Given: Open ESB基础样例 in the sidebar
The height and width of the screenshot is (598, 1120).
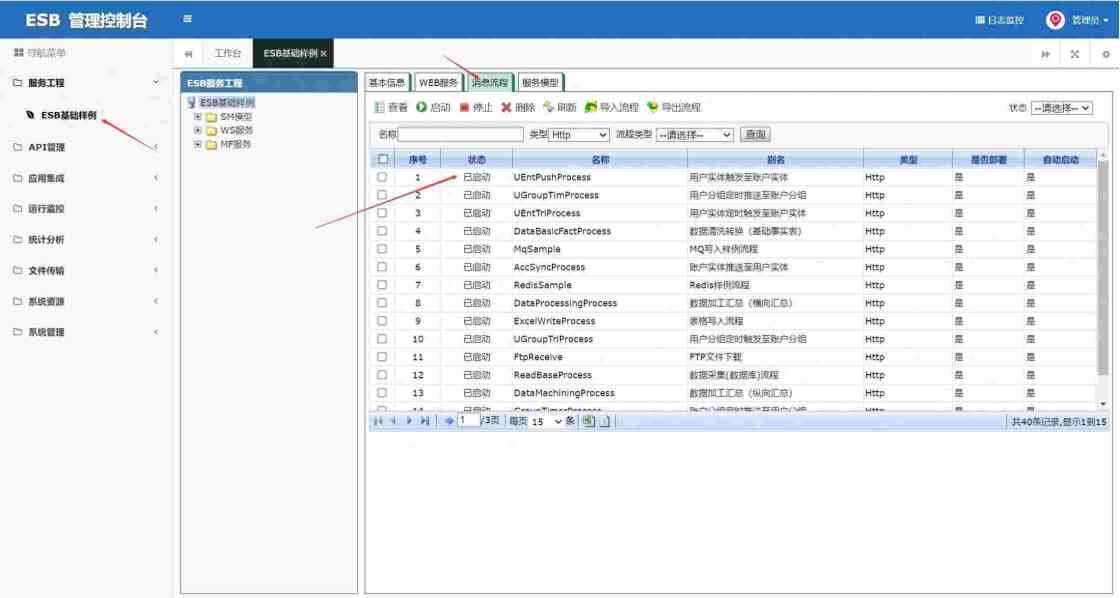Looking at the screenshot, I should [69, 115].
